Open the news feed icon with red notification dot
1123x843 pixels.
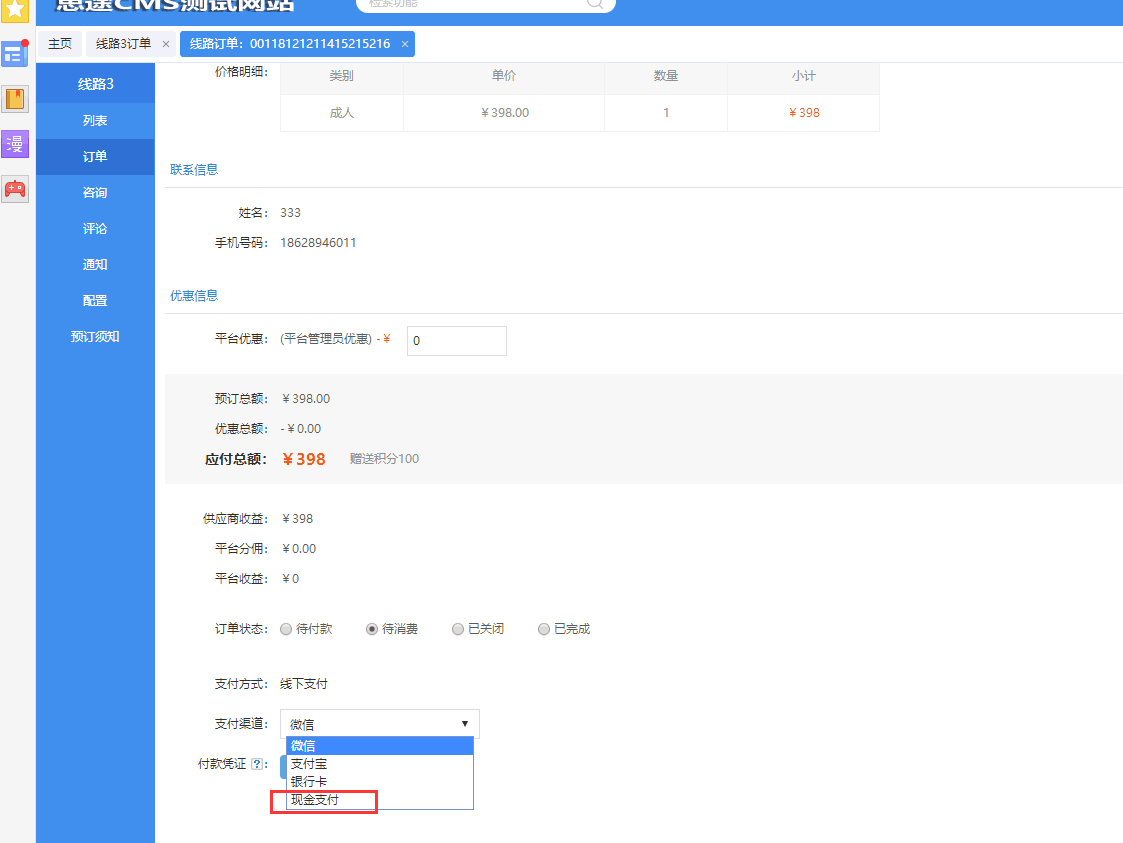coord(14,53)
